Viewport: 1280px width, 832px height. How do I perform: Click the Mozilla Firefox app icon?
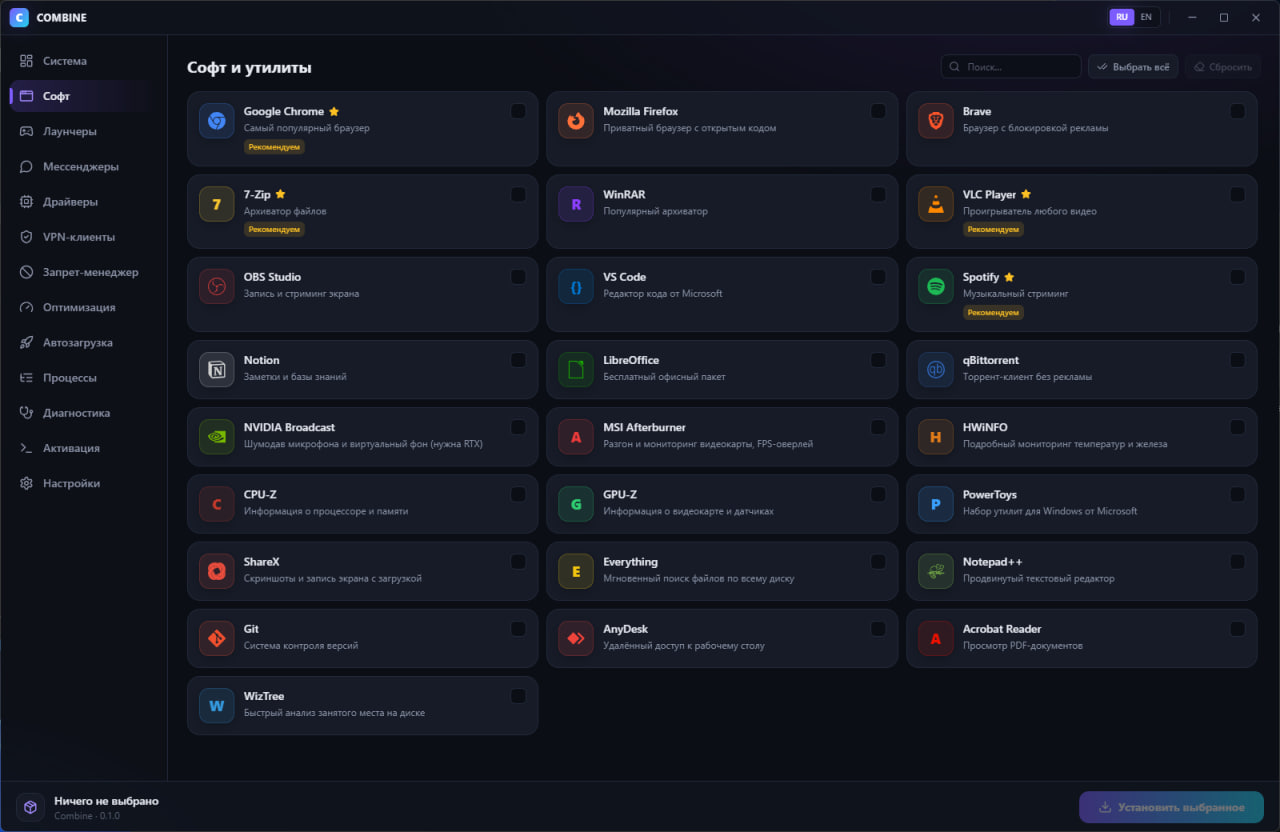coord(576,121)
